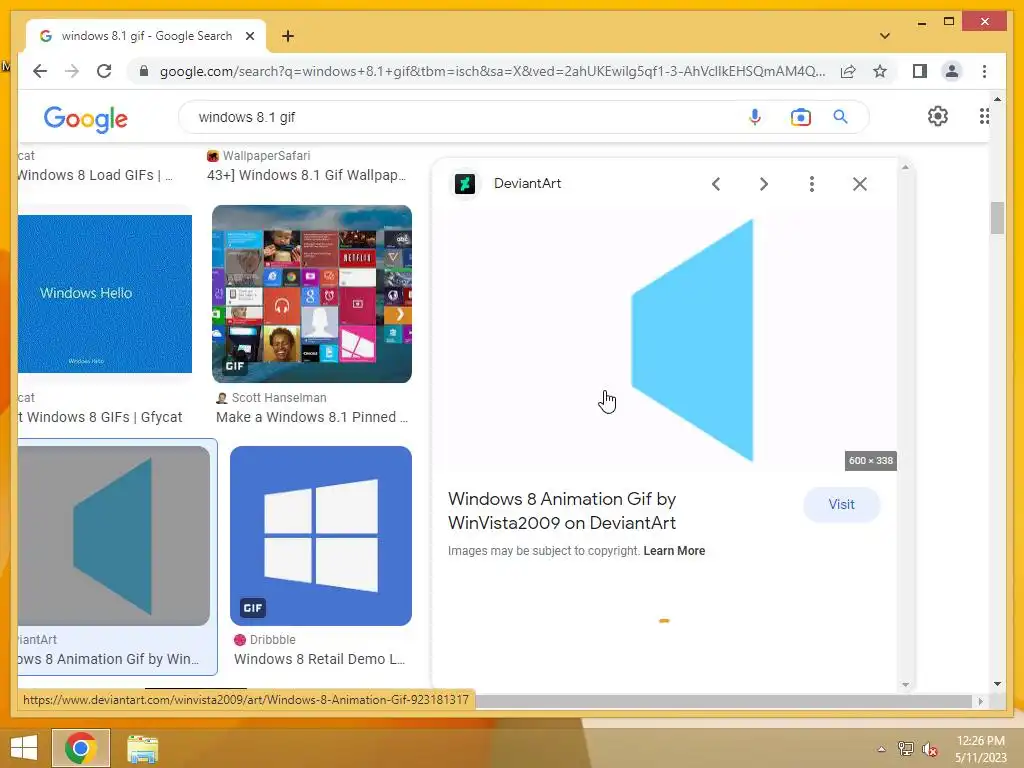Show hidden system tray icons
This screenshot has width=1024, height=768.
click(881, 749)
